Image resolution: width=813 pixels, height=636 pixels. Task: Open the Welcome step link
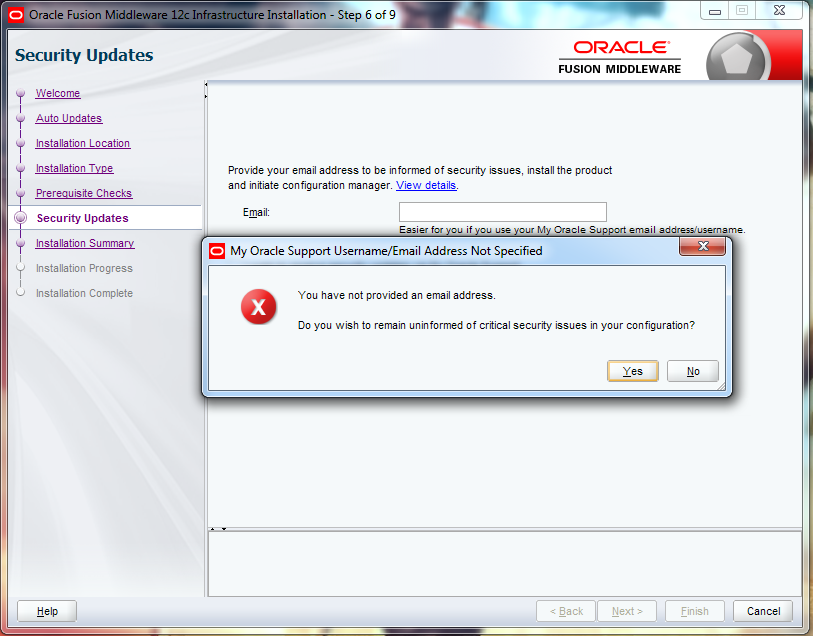tap(58, 93)
